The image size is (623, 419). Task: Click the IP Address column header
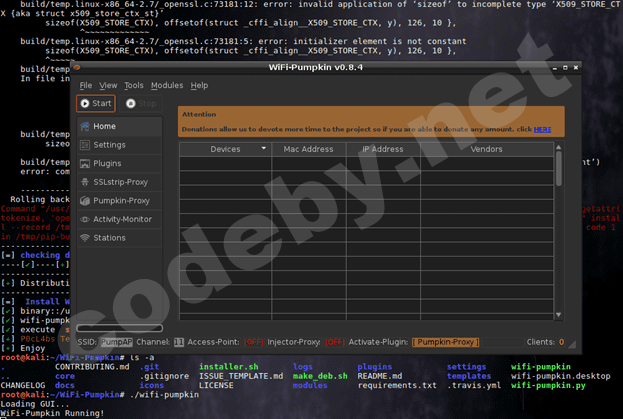pos(383,149)
